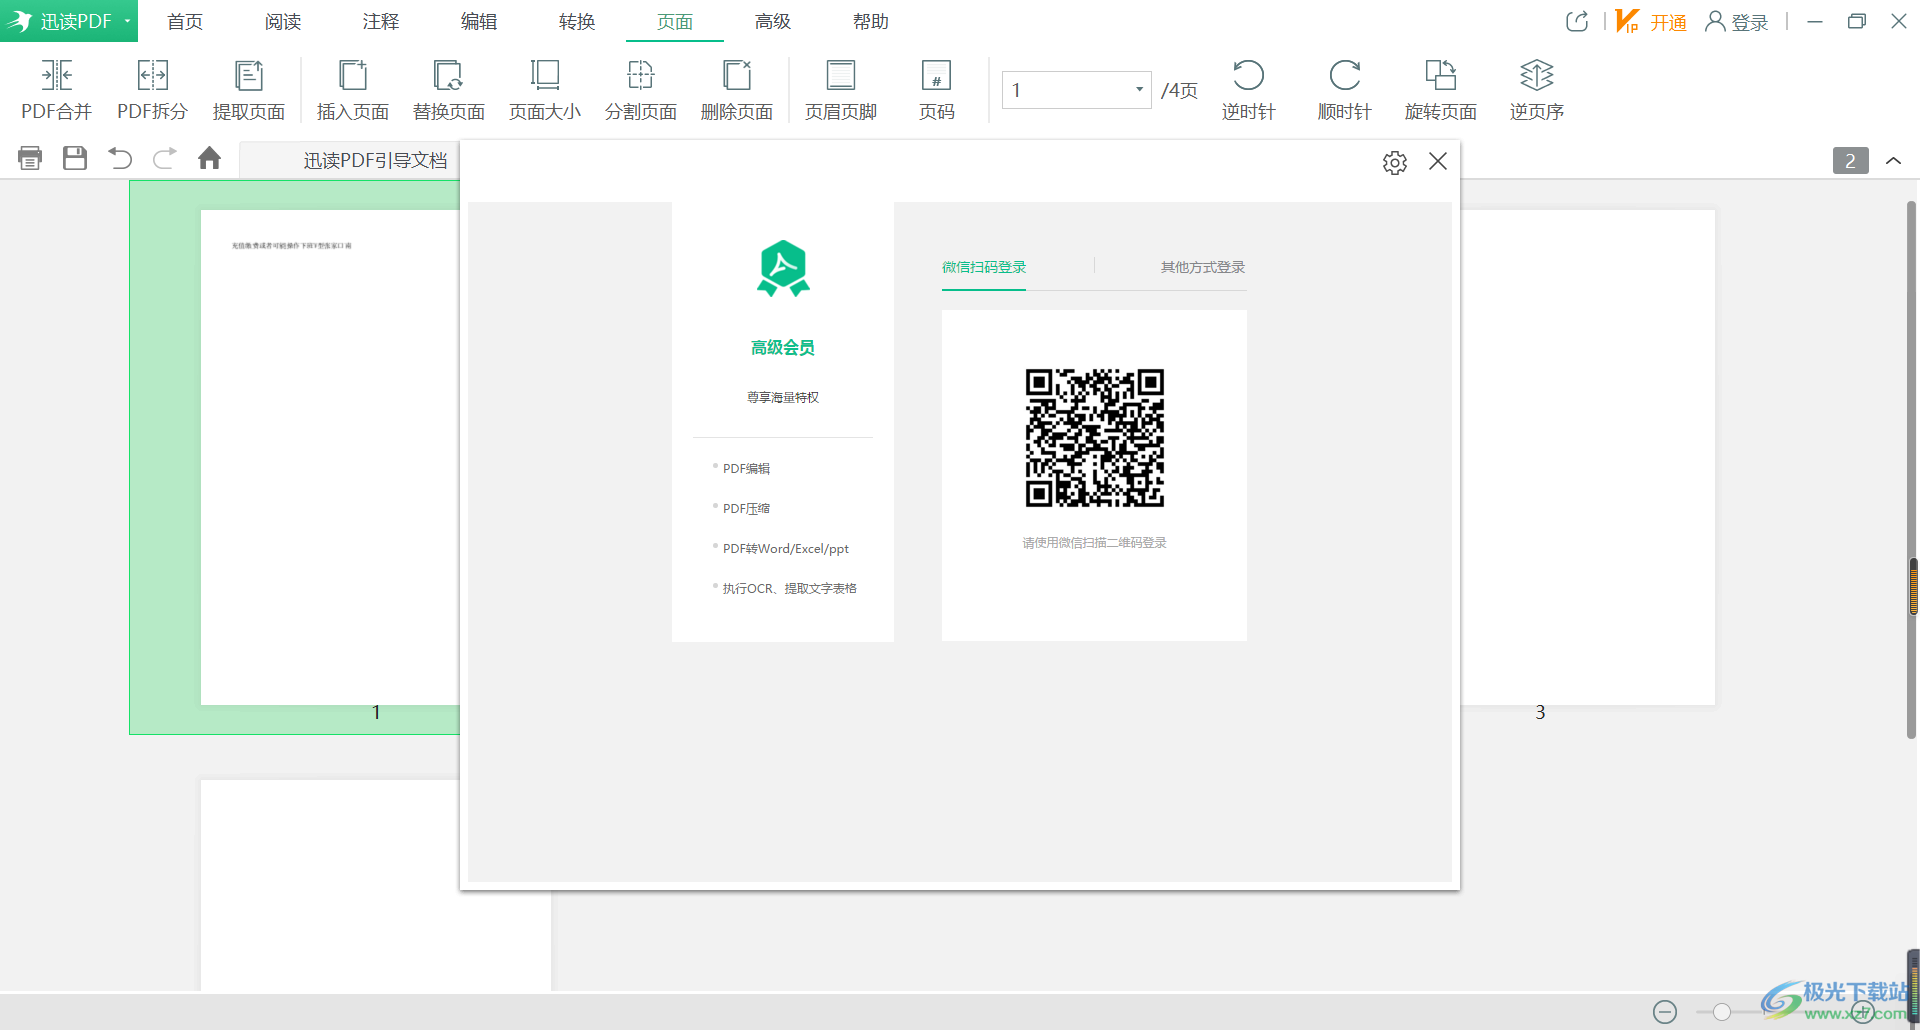Viewport: 1920px width, 1030px height.
Task: Select page 1 thumbnail
Action: tap(330, 457)
